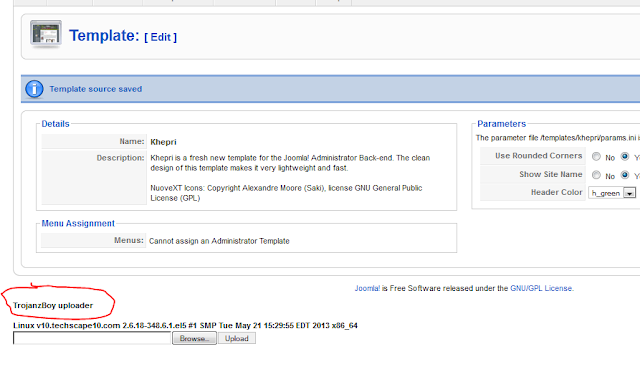The width and height of the screenshot is (640, 377).
Task: Select Yes for Use Rounded Corners
Action: (x=624, y=156)
